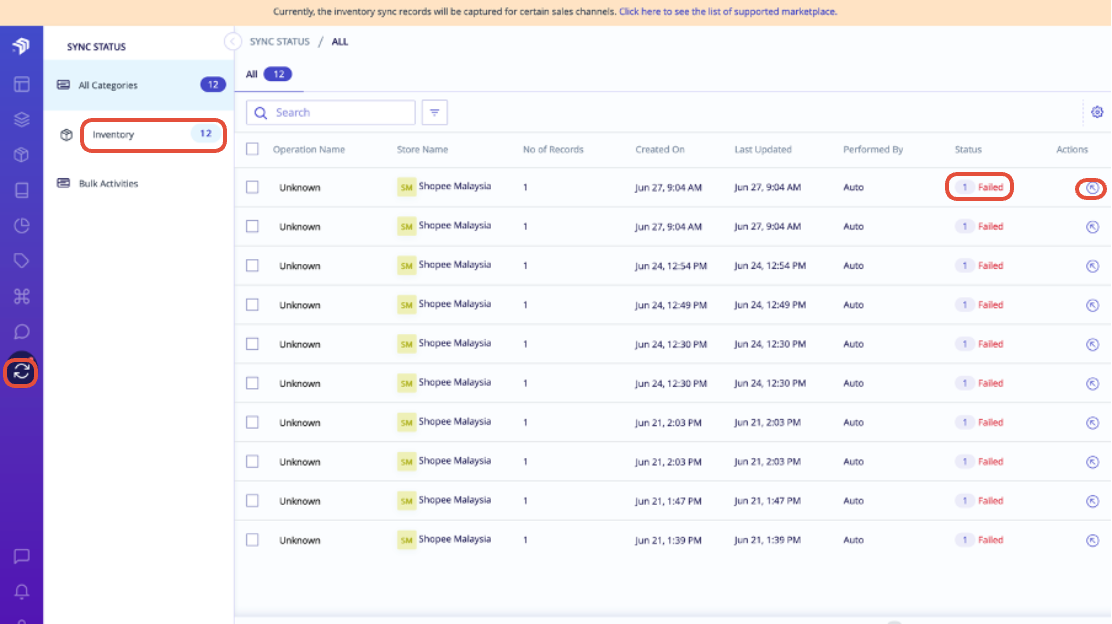Collapse the panel using the left chevron arrow
This screenshot has height=624, width=1112.
(232, 41)
